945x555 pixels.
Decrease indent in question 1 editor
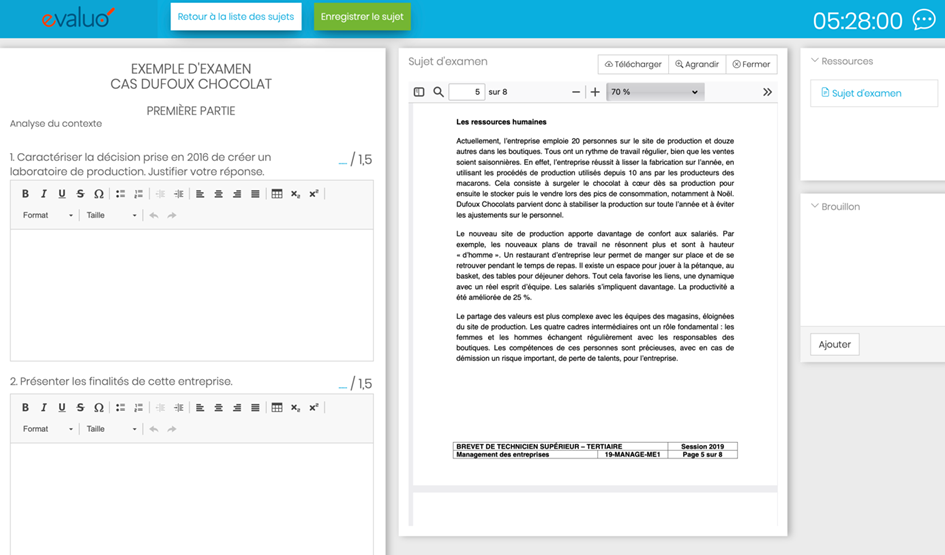160,194
